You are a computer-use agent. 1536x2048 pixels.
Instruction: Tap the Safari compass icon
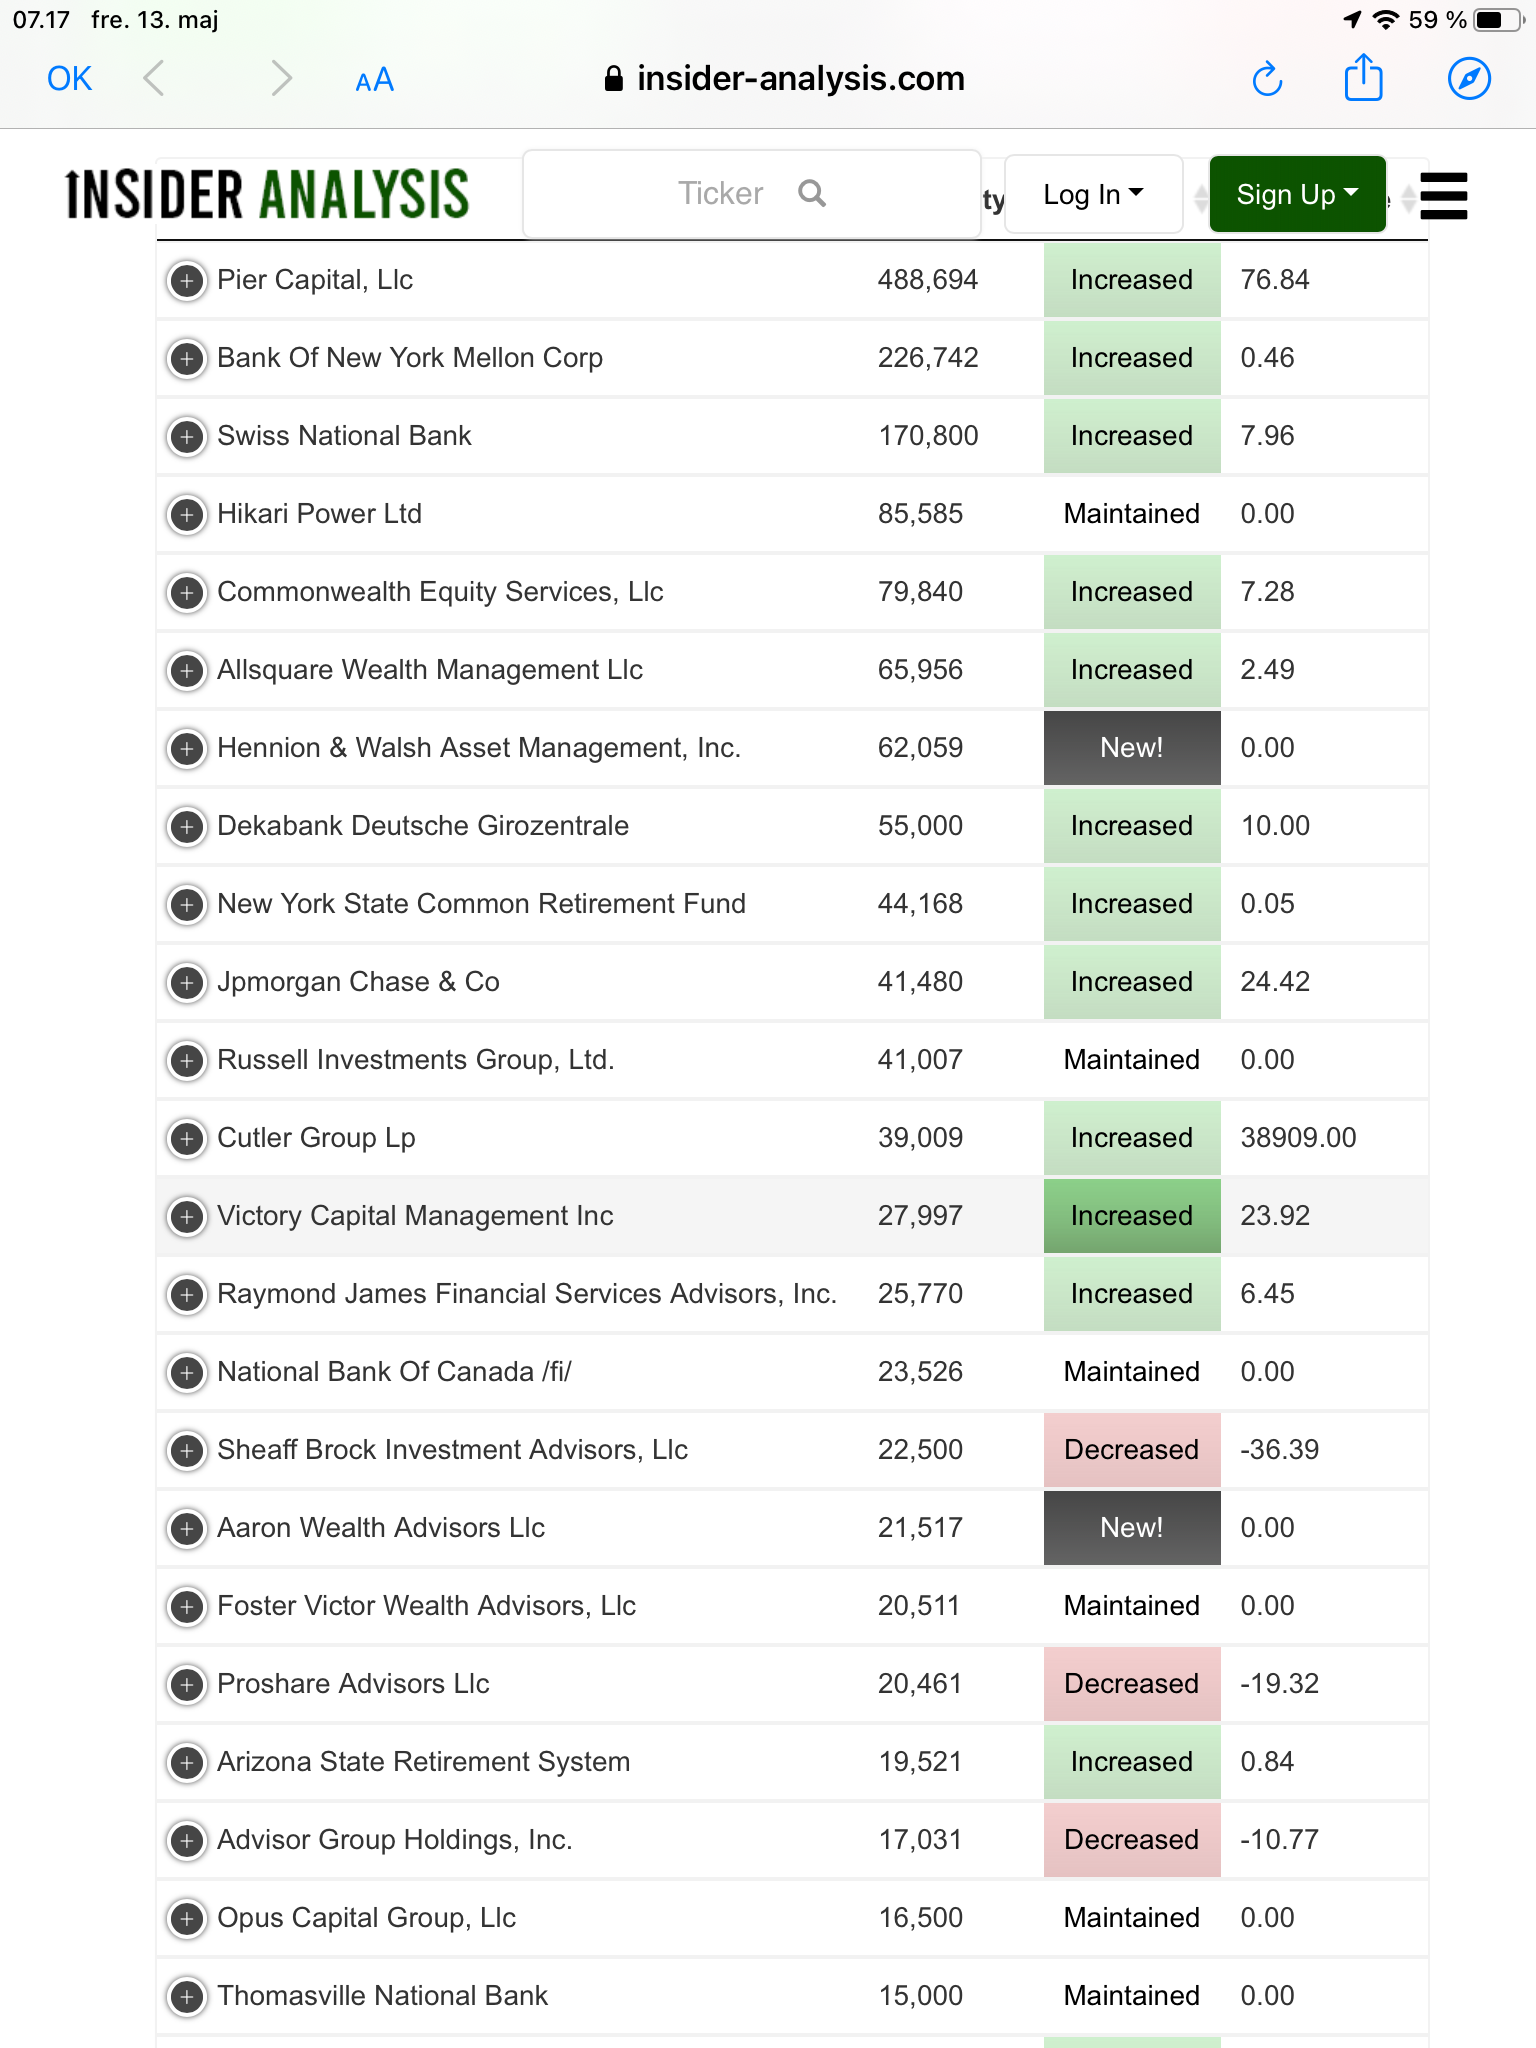[x=1469, y=79]
